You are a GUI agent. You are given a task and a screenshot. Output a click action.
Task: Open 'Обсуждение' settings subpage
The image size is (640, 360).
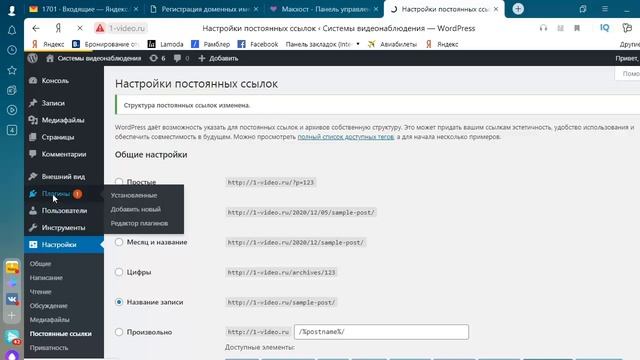pyautogui.click(x=49, y=306)
